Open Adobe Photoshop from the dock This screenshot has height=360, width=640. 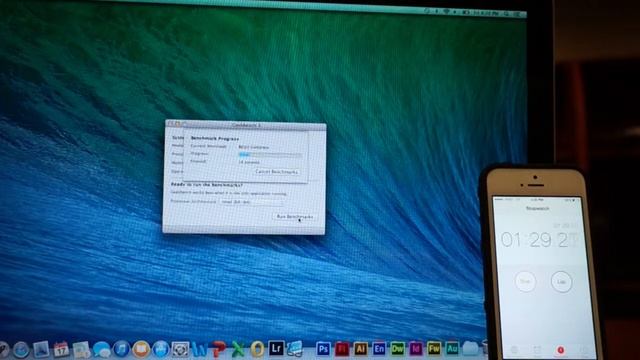323,349
